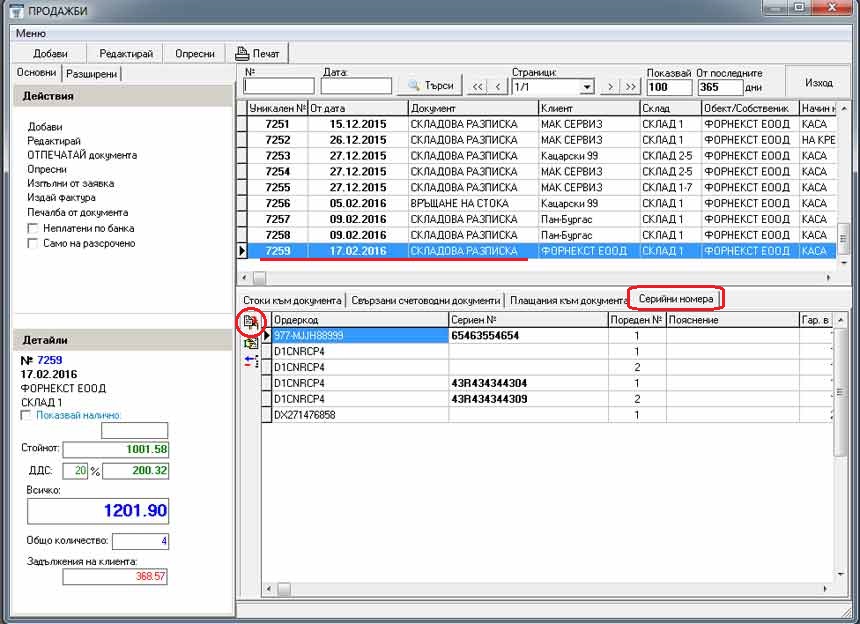
Task: Go to the next page with >
Action: (610, 87)
